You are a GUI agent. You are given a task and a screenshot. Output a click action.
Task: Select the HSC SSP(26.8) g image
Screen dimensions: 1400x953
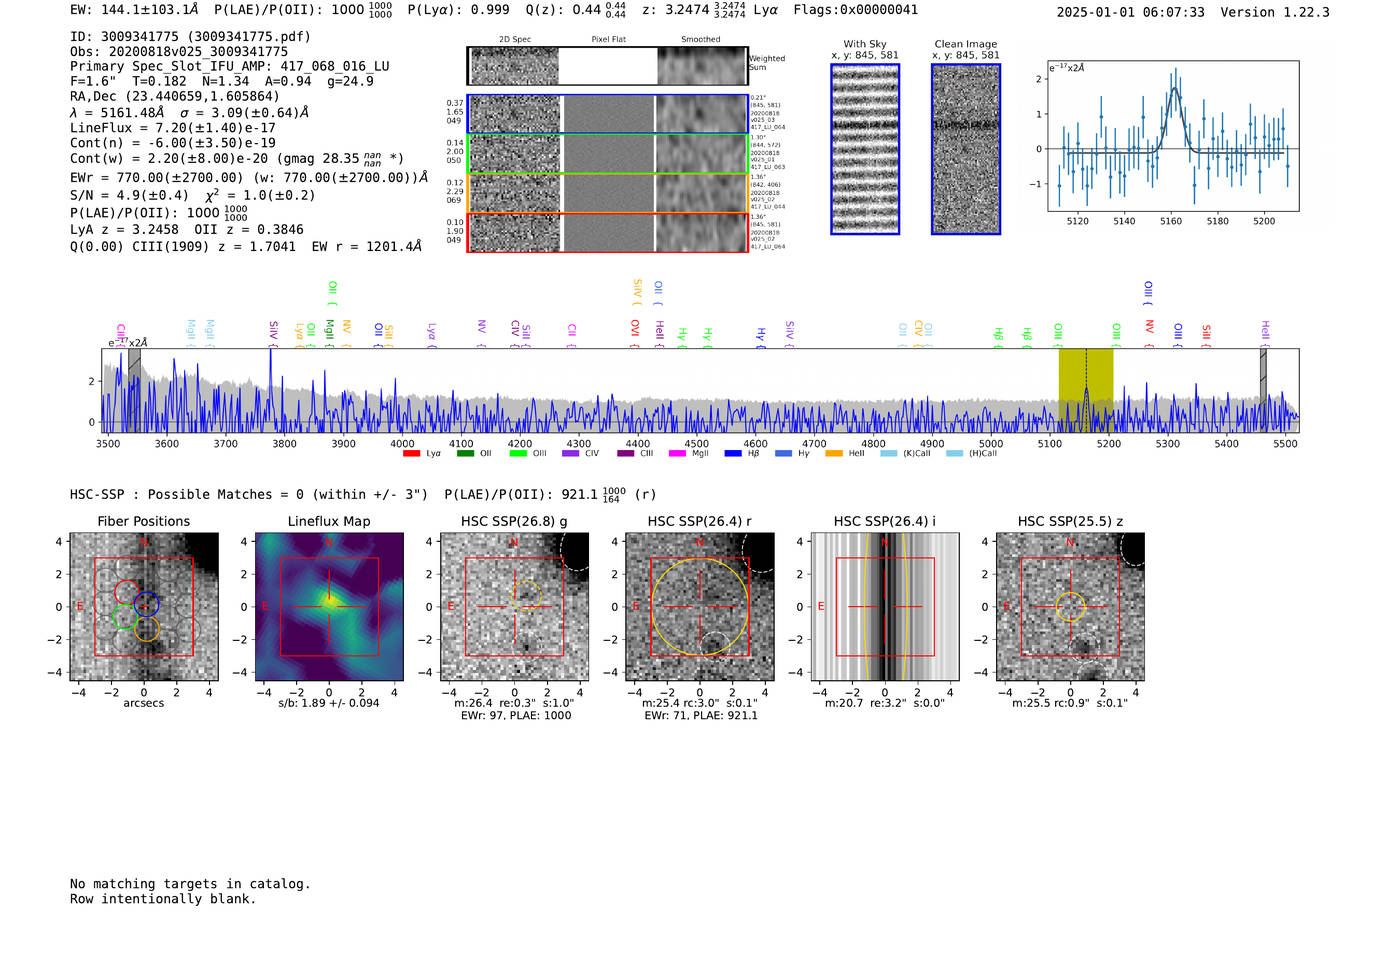[x=514, y=607]
